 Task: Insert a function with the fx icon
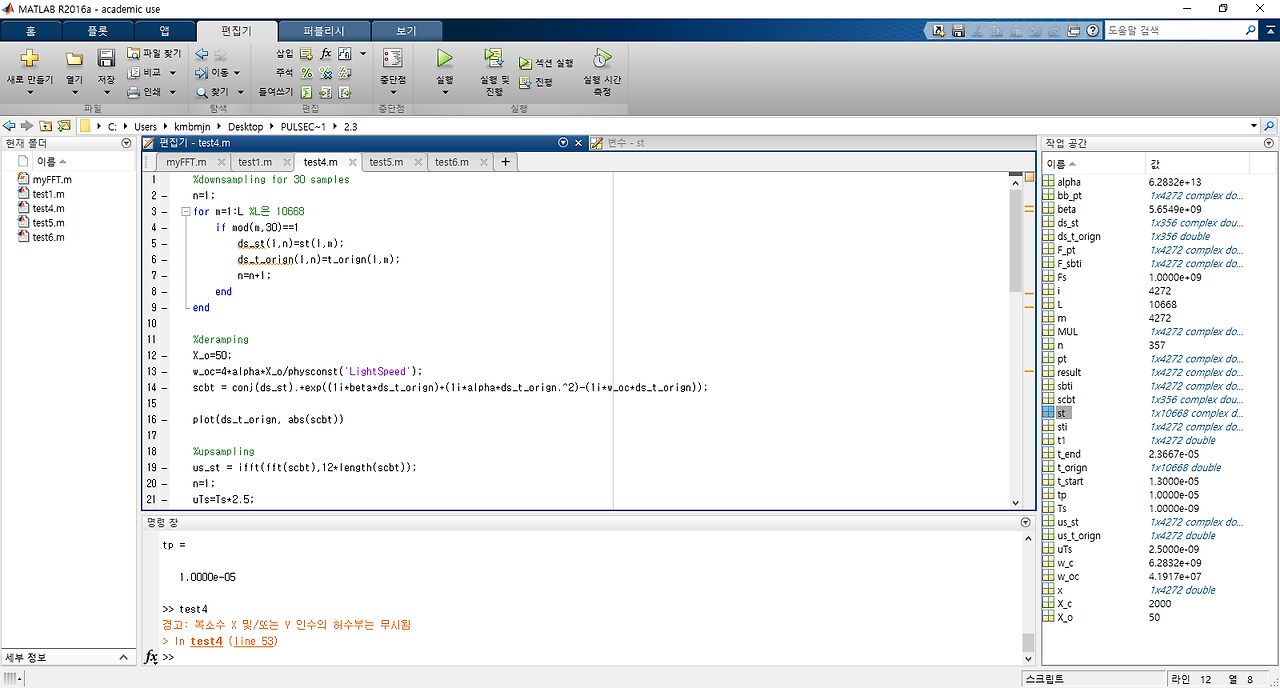point(326,53)
